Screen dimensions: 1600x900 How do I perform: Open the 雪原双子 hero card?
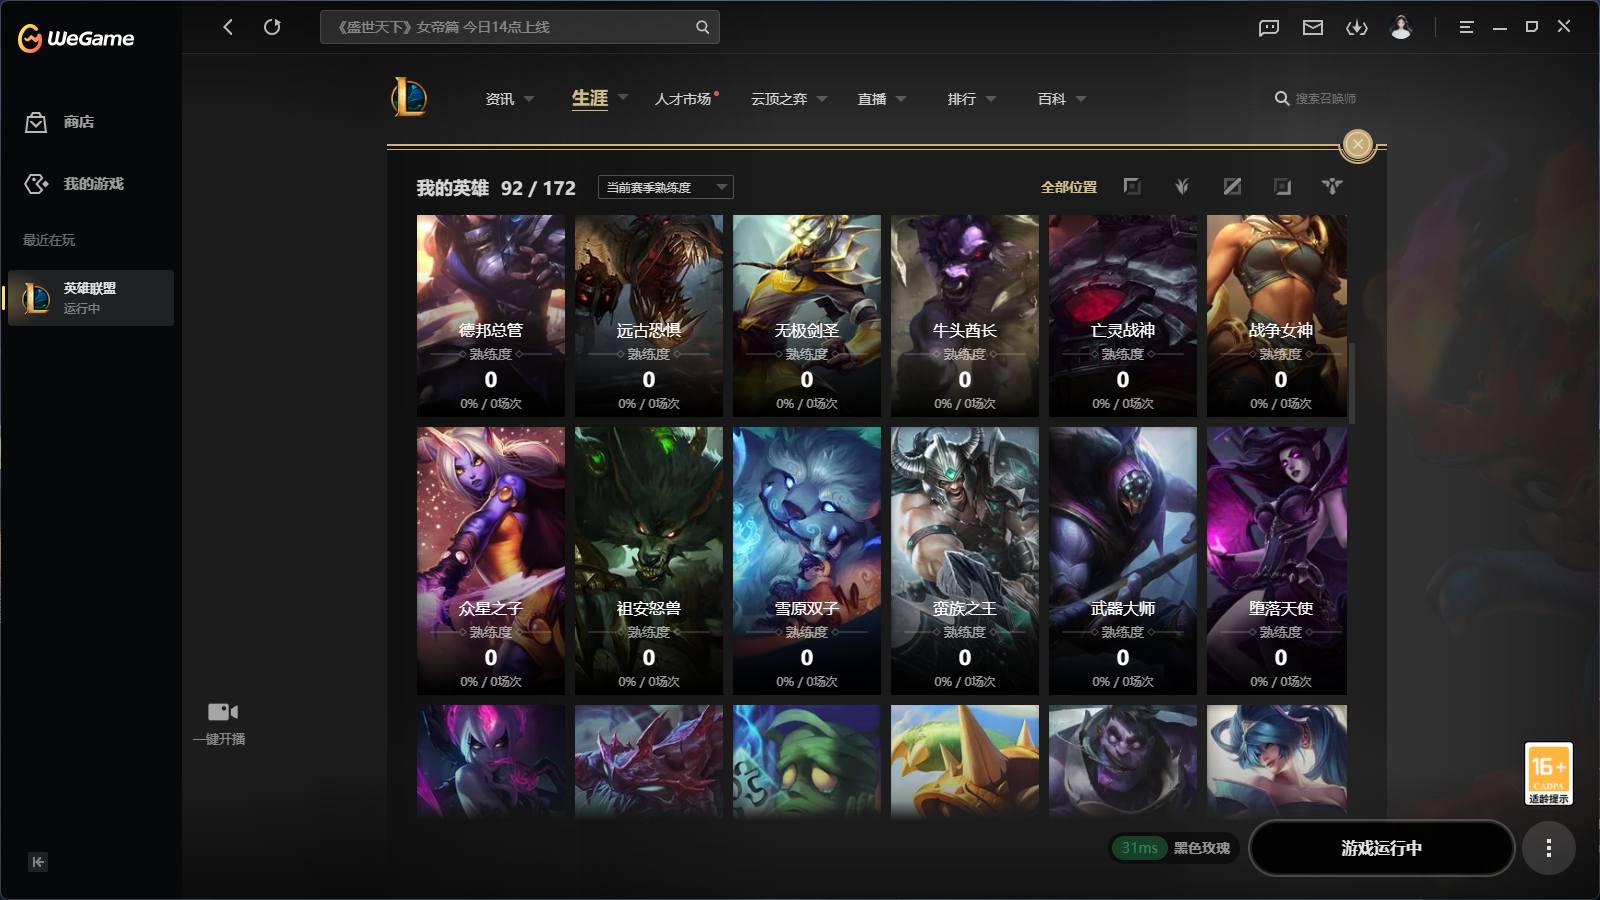pyautogui.click(x=807, y=561)
